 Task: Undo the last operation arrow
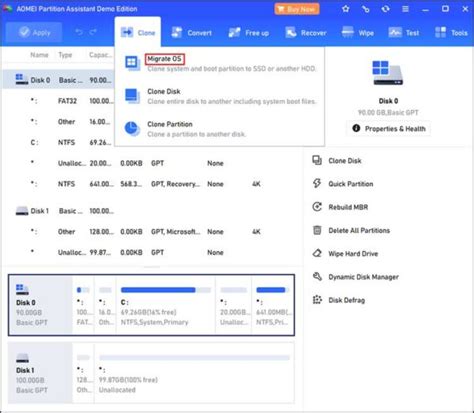79,32
